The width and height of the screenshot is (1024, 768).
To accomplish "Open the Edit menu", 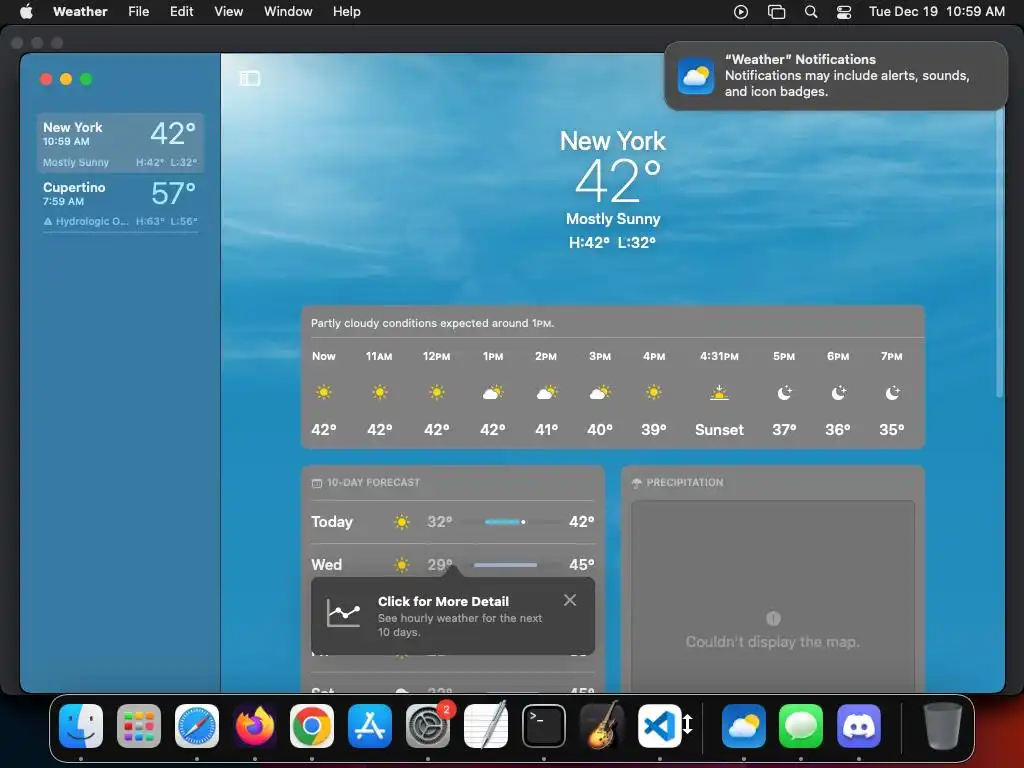I will [182, 11].
